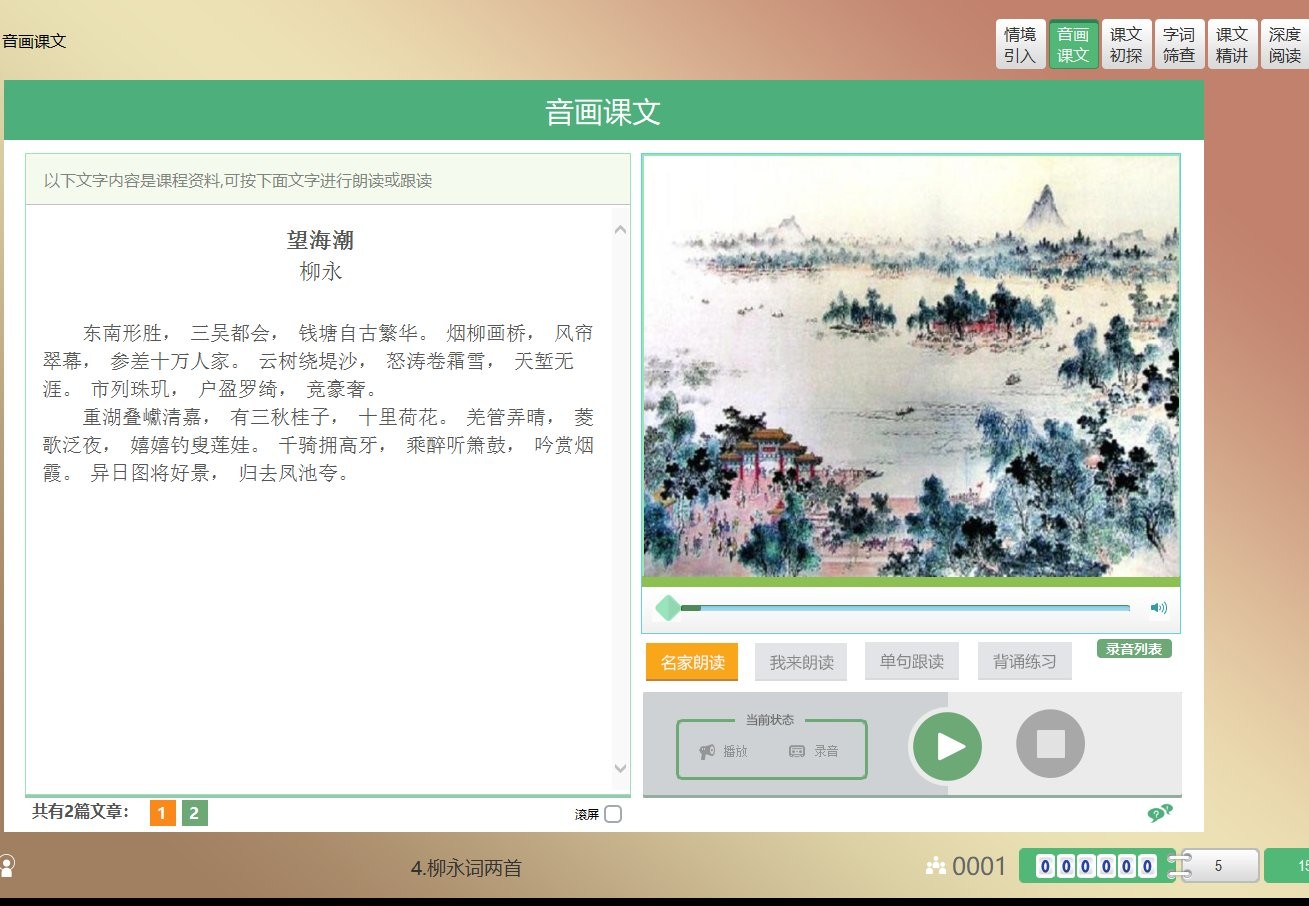The height and width of the screenshot is (906, 1309).
Task: Click the green play button
Action: tap(946, 746)
